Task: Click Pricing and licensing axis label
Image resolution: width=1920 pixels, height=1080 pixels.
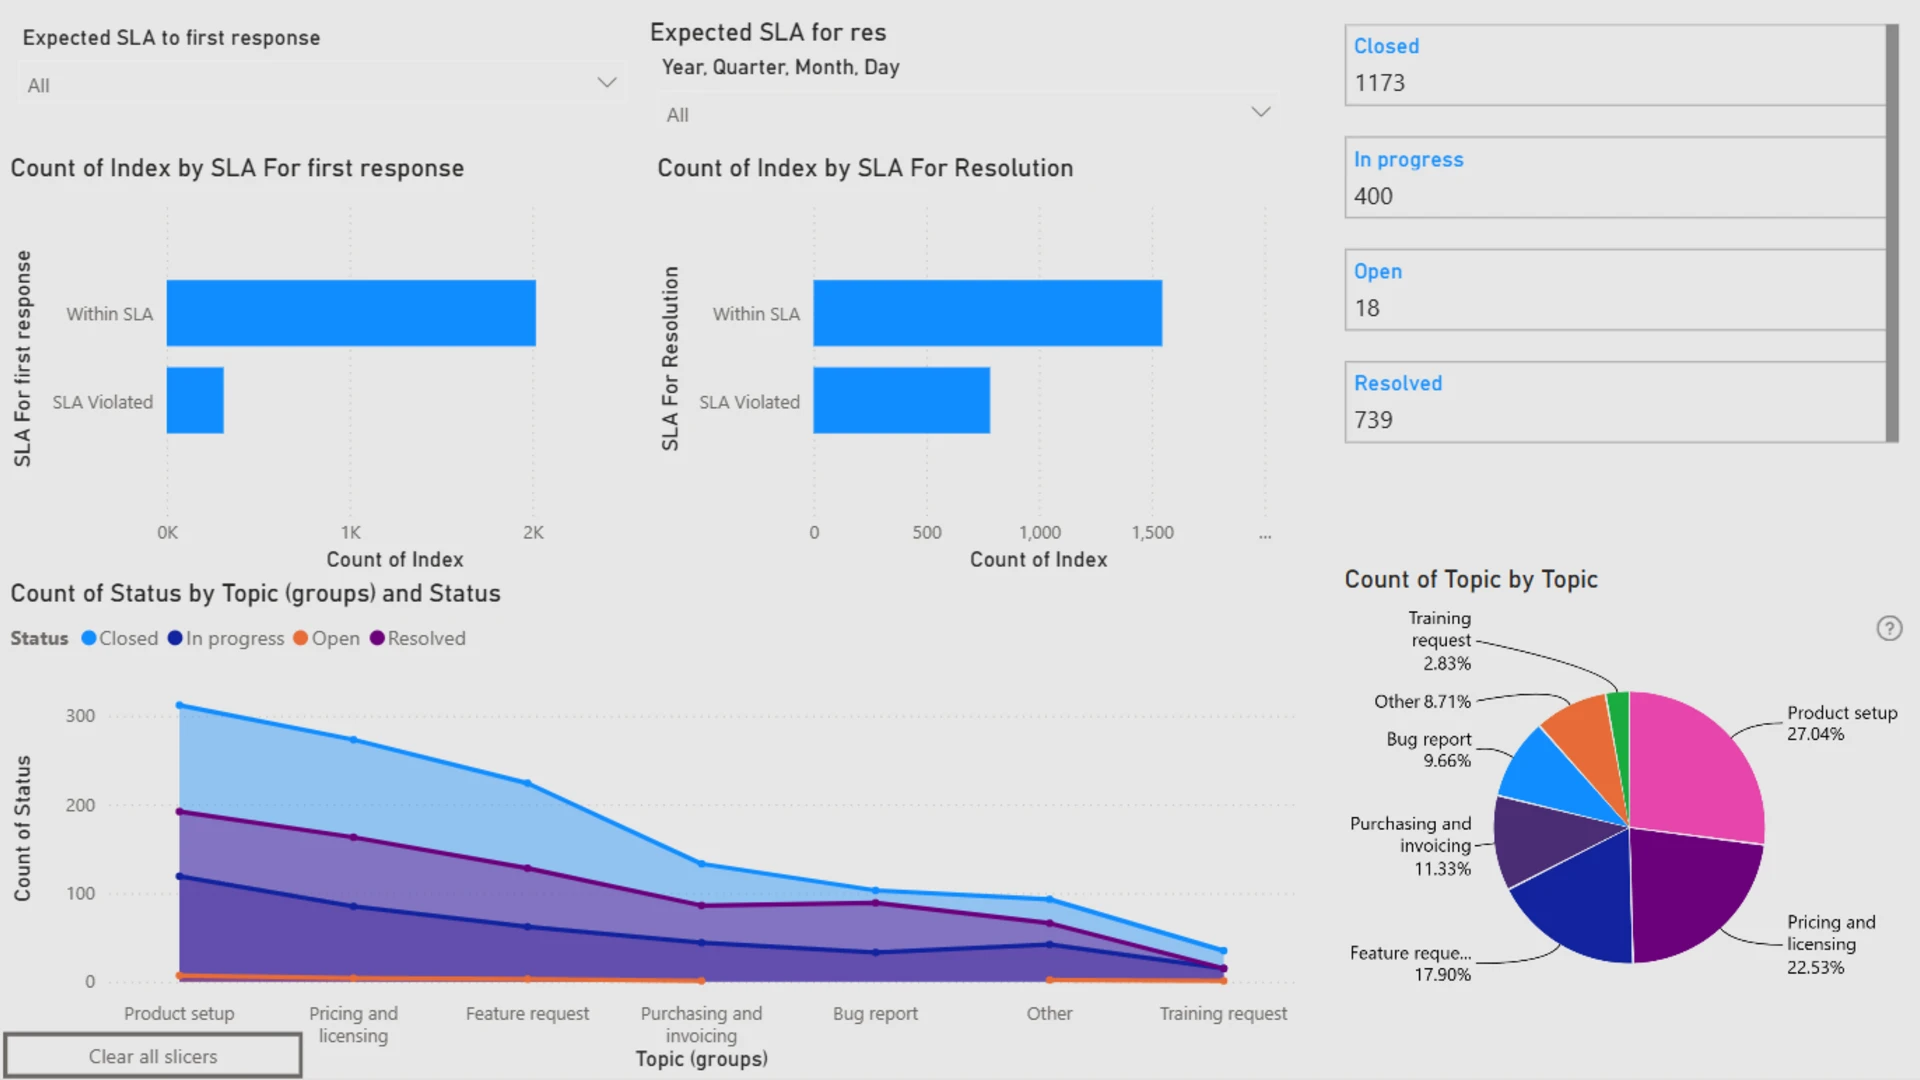Action: coord(353,1024)
